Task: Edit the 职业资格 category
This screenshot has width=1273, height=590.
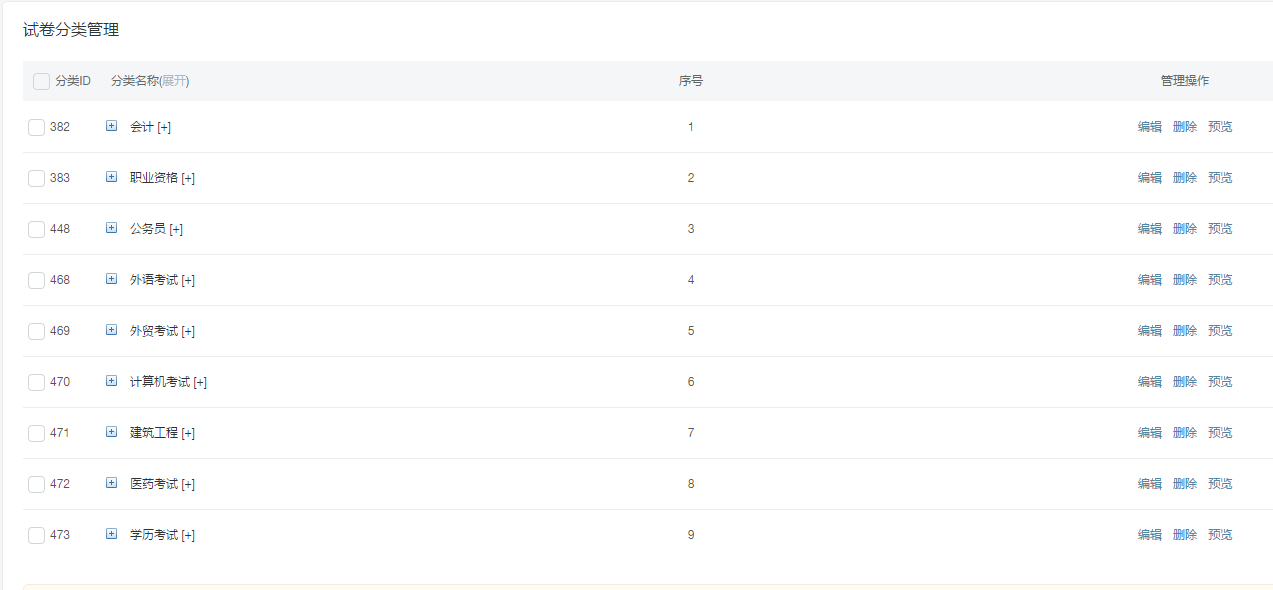Action: 1149,178
